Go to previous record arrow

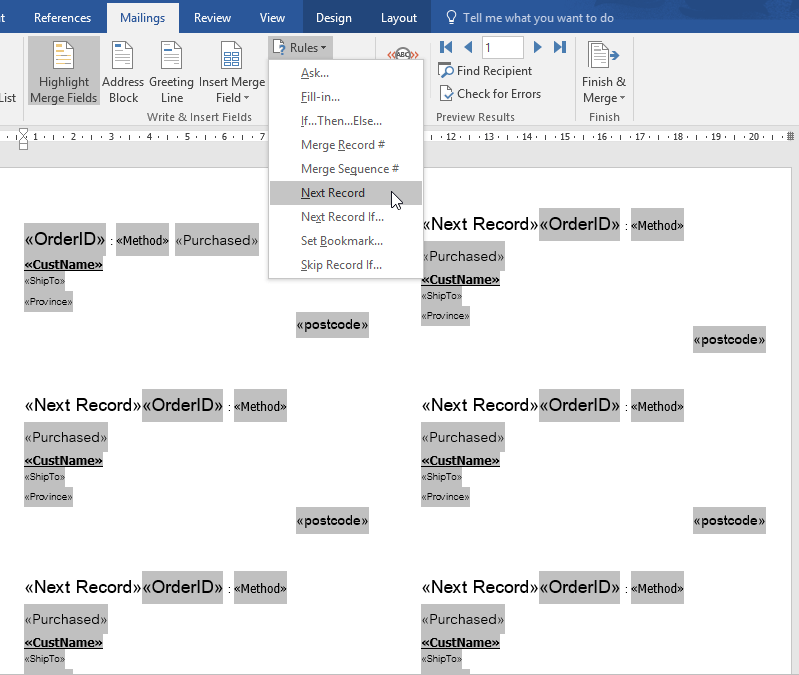point(468,47)
